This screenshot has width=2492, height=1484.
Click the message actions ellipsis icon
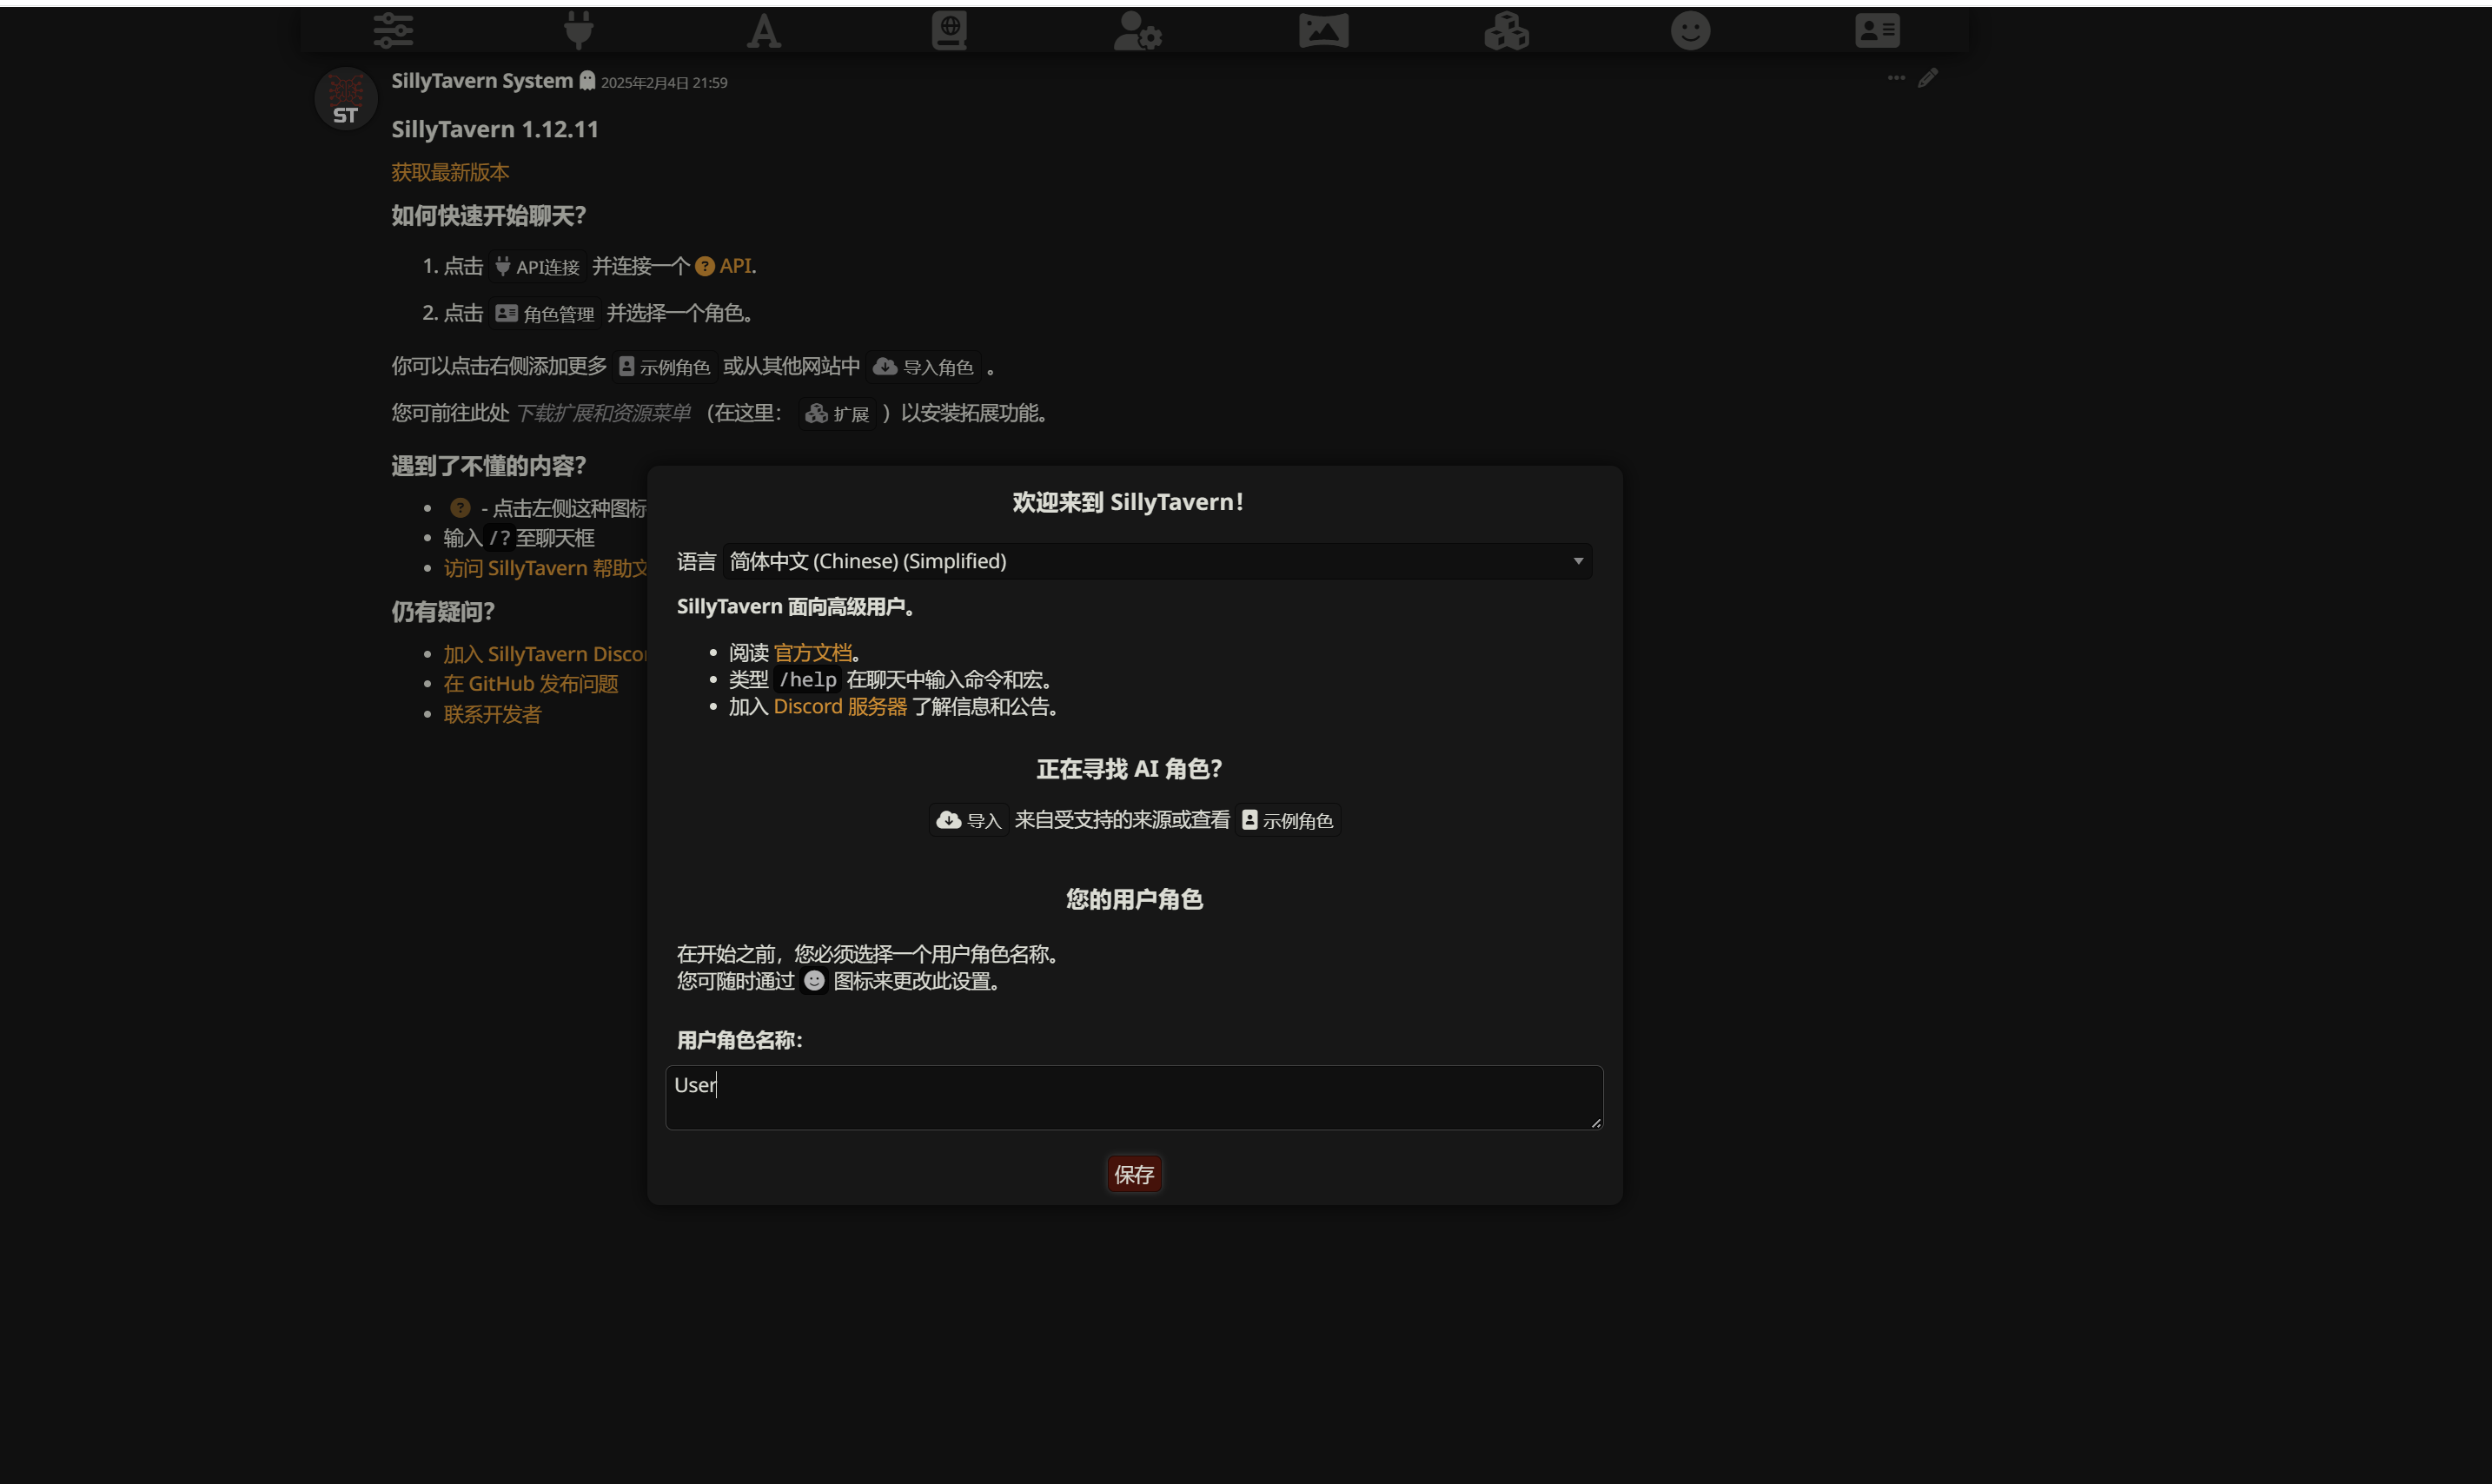pyautogui.click(x=1896, y=78)
